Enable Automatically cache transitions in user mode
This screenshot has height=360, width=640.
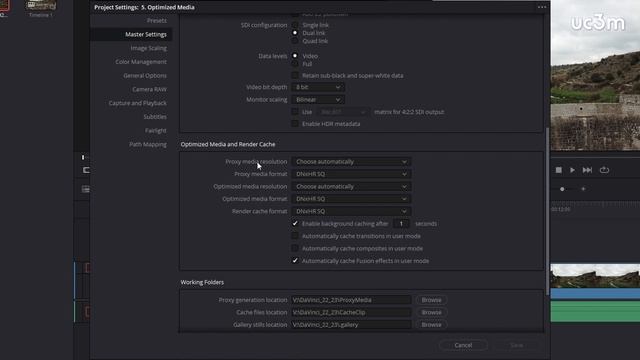pyautogui.click(x=295, y=236)
